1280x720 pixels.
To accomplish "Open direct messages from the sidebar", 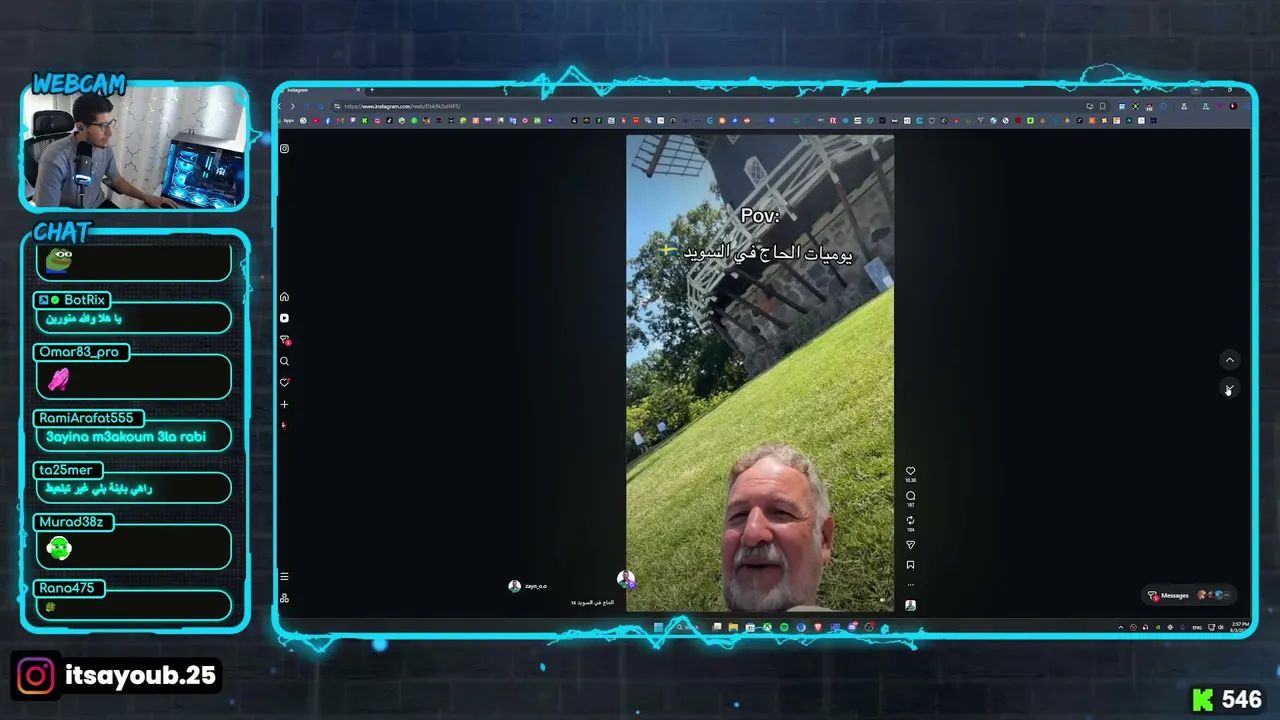I will [284, 340].
